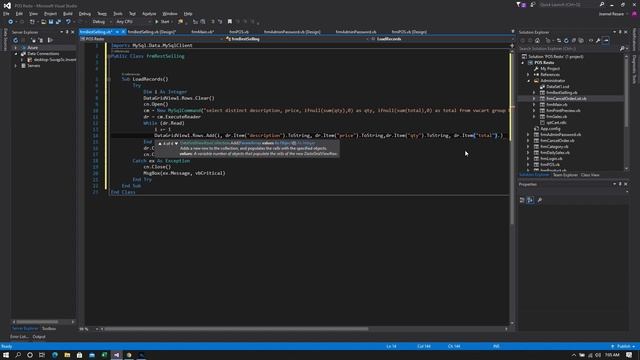Open the Debug menu
Image resolution: width=640 pixels, height=360 pixels.
[85, 13]
